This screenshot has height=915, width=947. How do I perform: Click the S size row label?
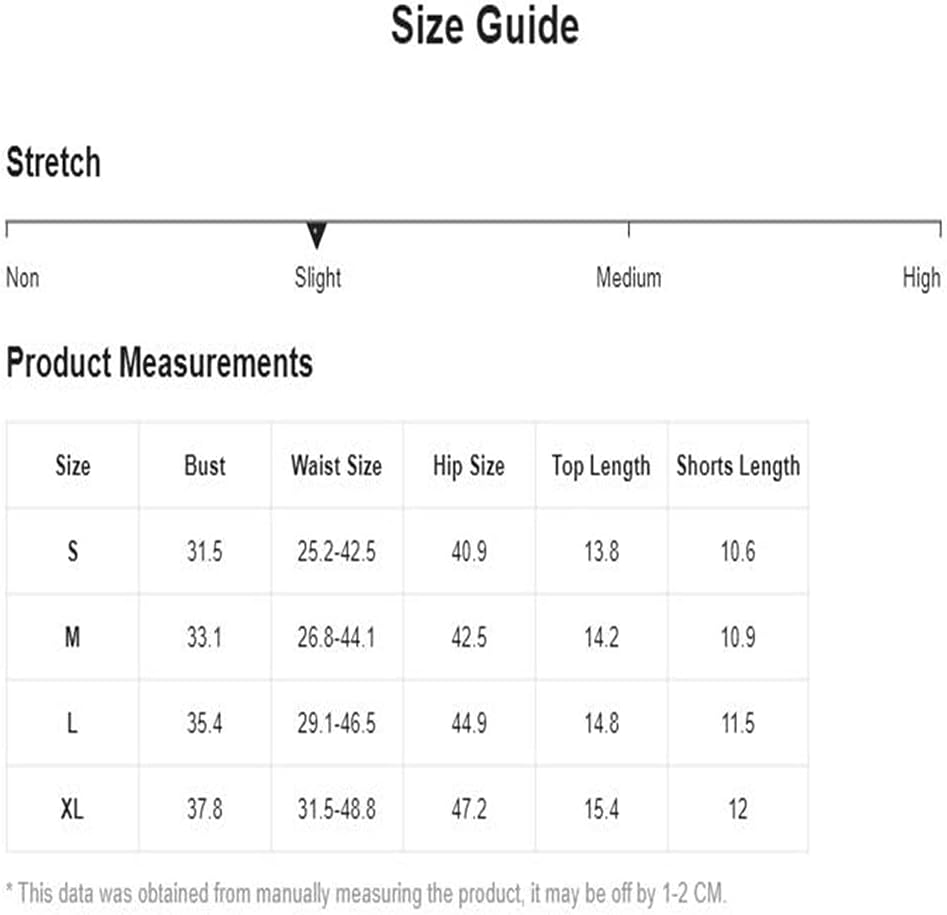[72, 551]
